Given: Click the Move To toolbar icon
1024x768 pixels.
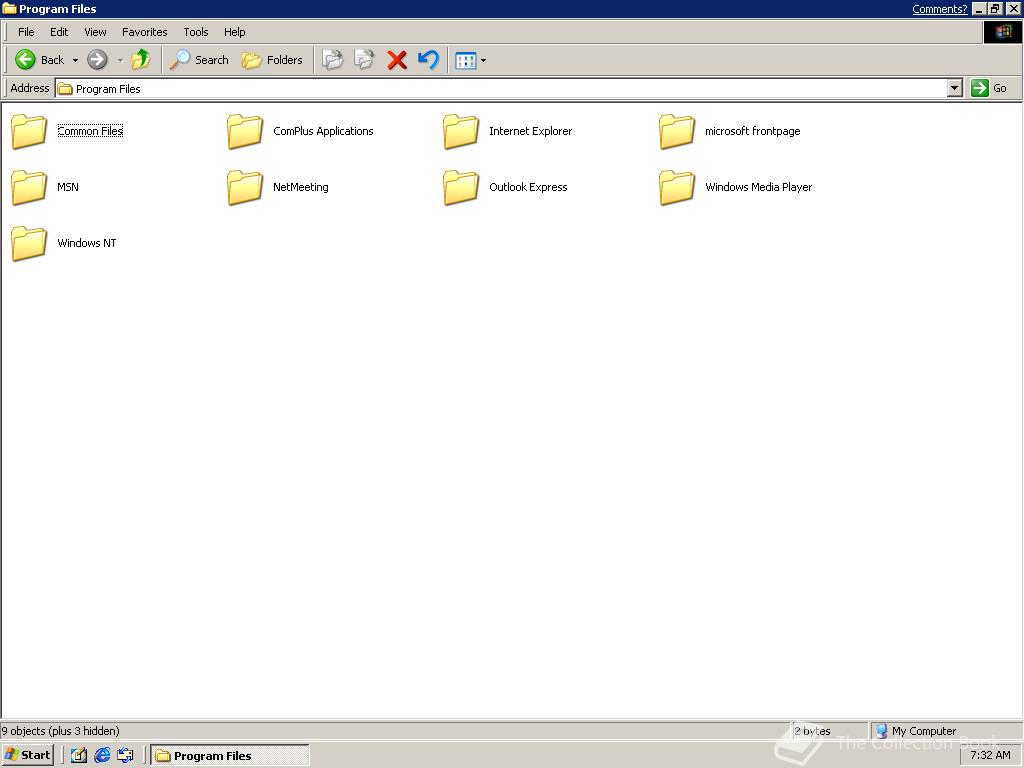Looking at the screenshot, I should 332,60.
